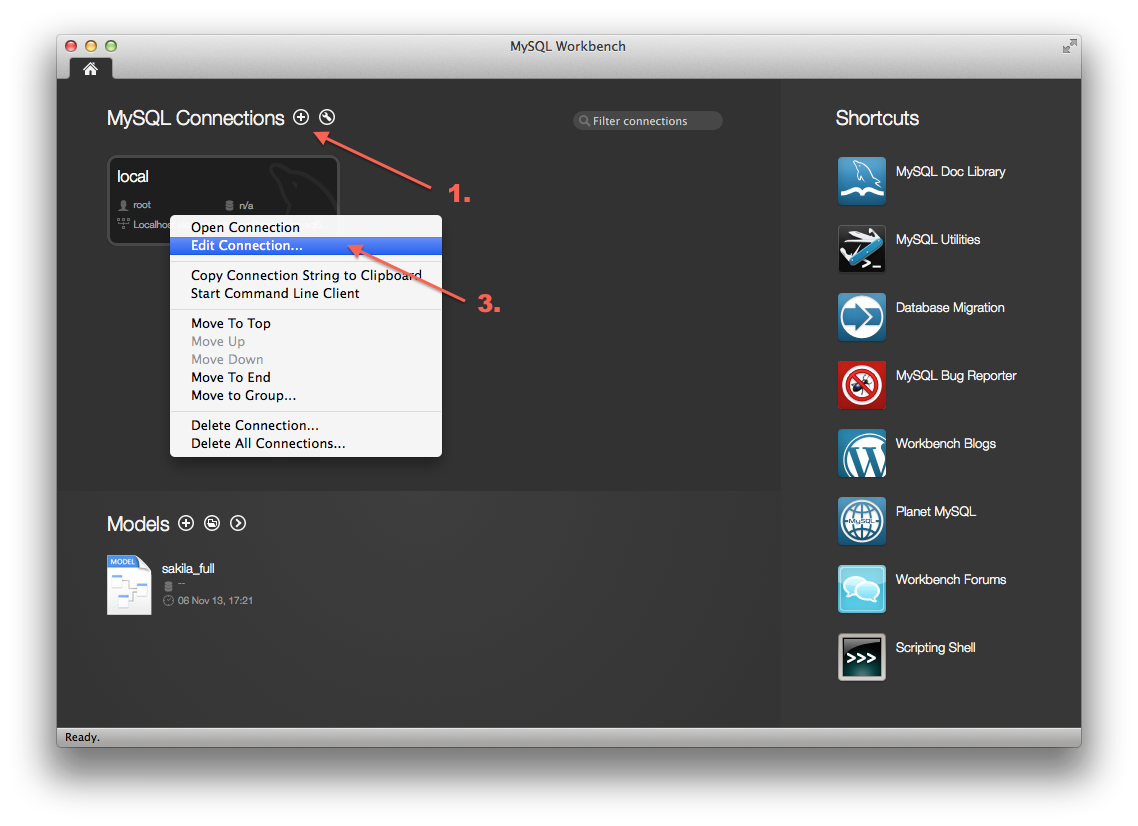Click the sakila_full model name
The width and height of the screenshot is (1138, 826).
[188, 568]
